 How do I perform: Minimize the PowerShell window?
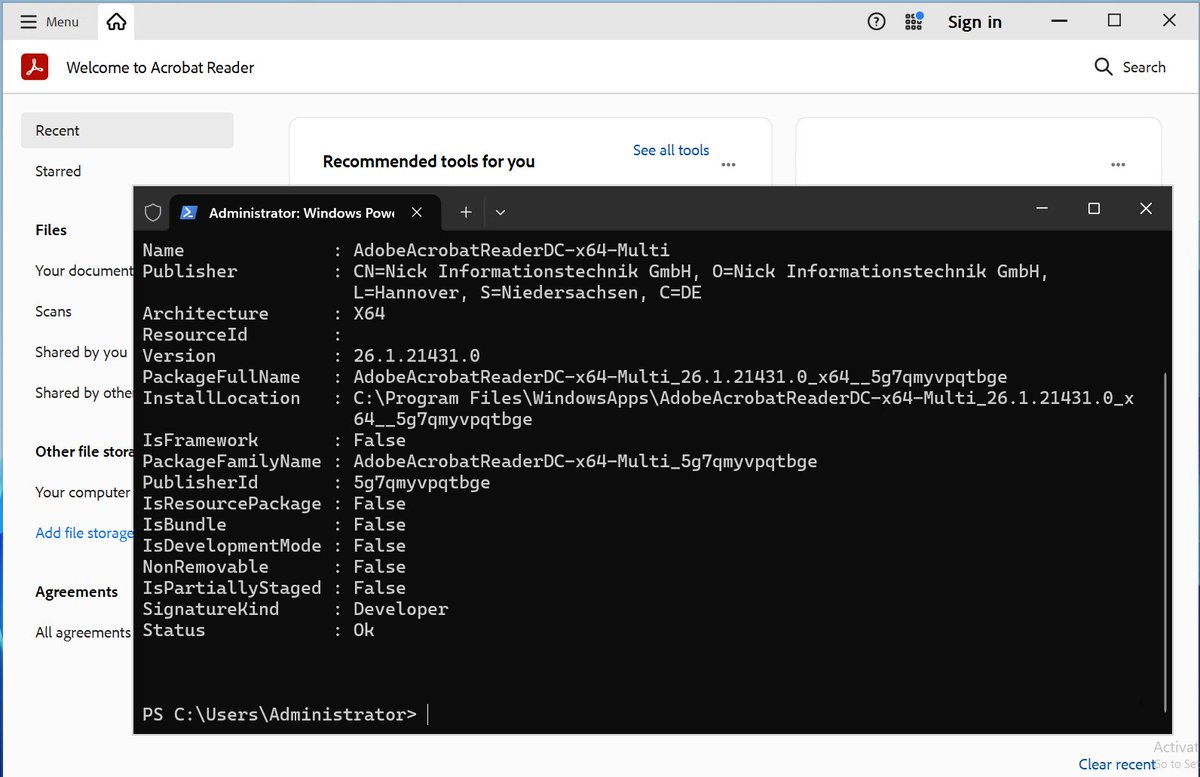tap(1042, 208)
